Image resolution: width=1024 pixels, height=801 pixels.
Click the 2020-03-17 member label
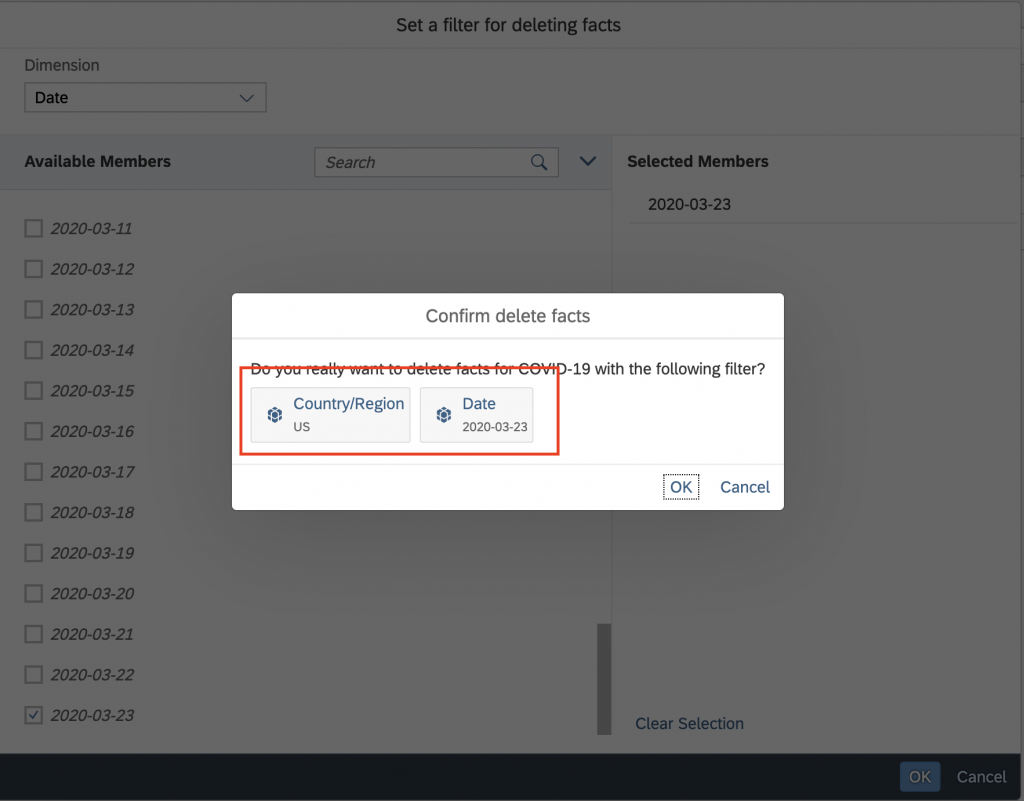coord(92,471)
